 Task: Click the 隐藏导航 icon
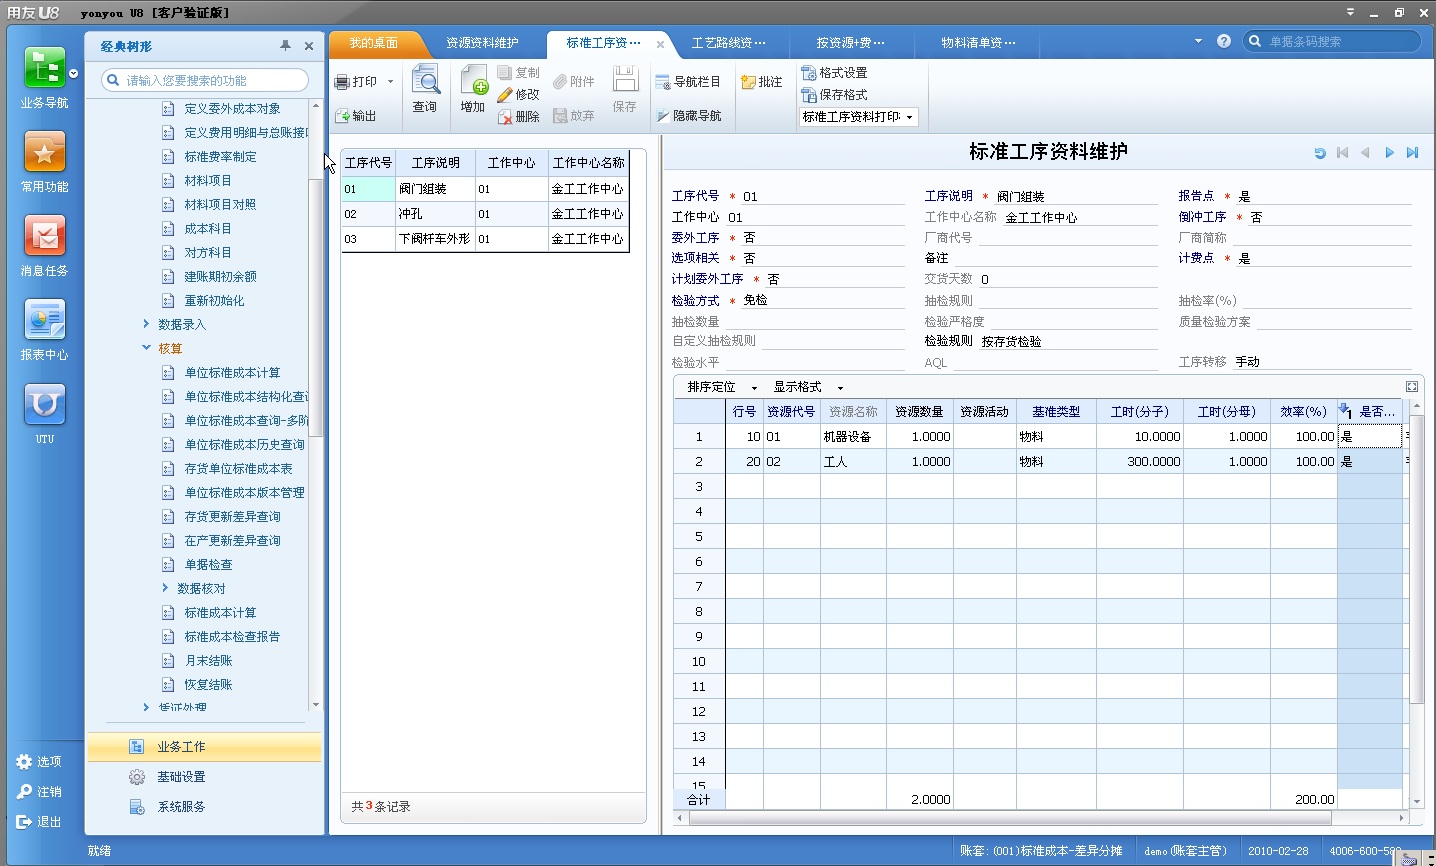(663, 116)
